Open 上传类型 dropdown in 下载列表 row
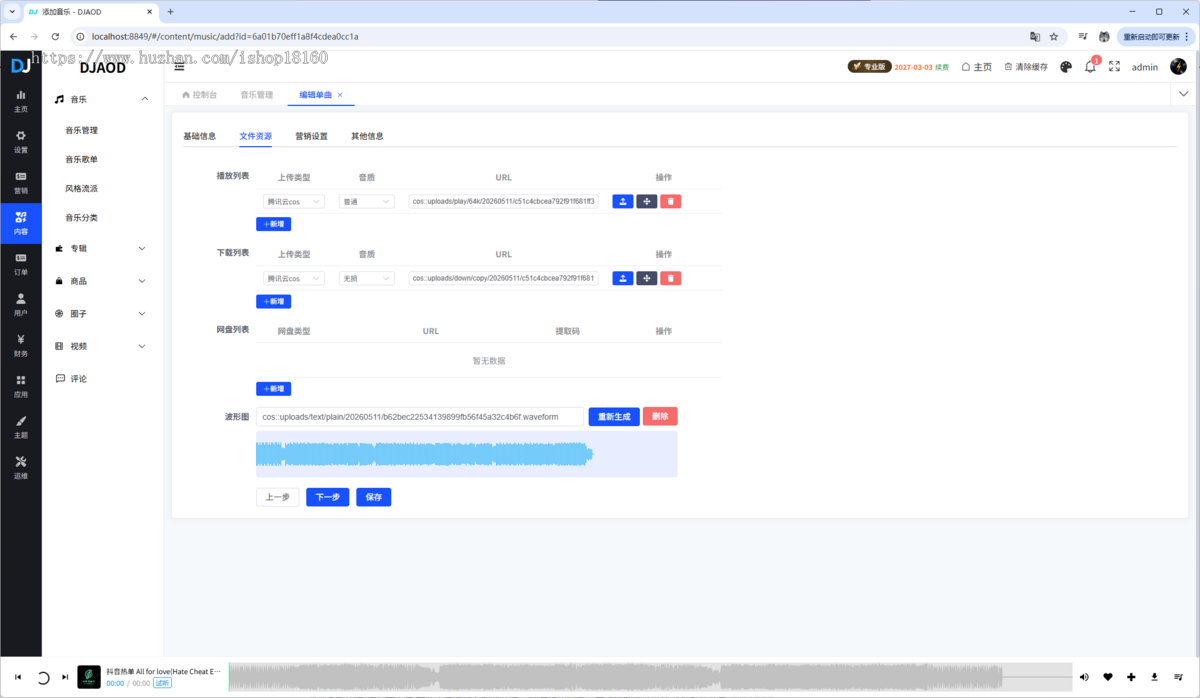 294,278
